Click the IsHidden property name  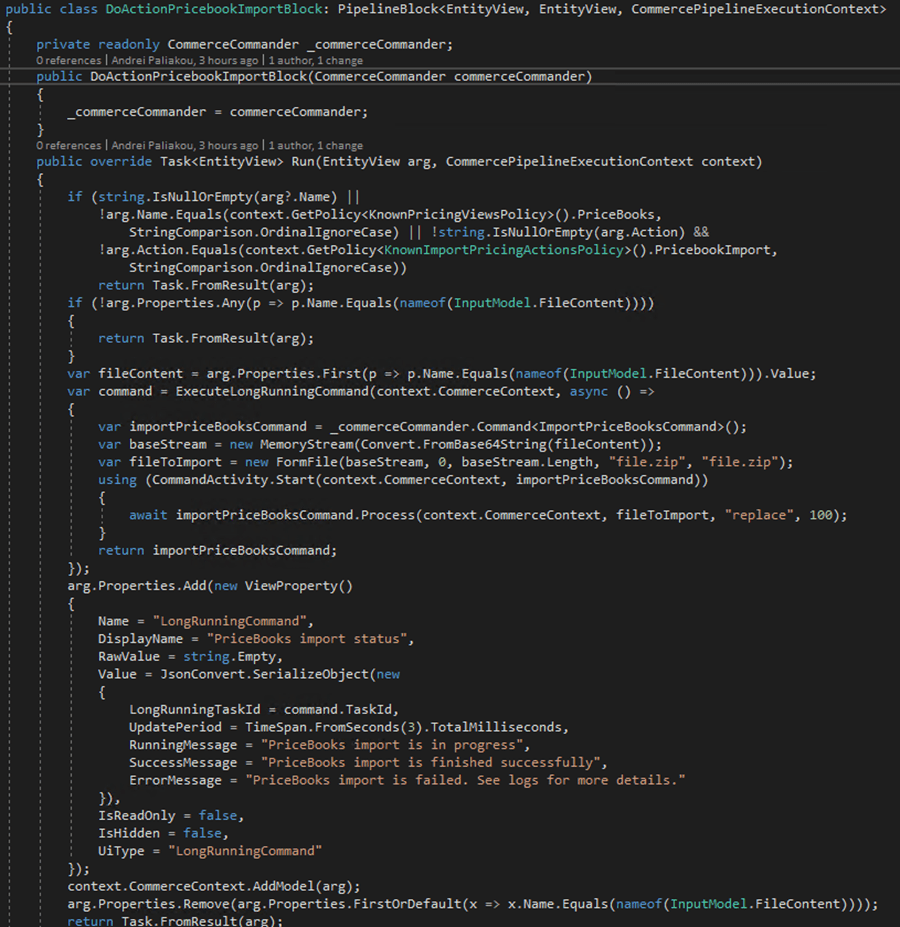129,834
